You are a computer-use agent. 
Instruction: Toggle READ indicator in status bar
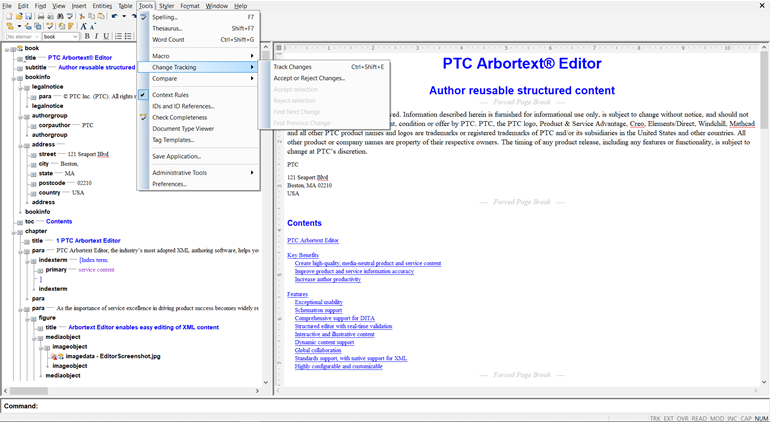(699, 418)
